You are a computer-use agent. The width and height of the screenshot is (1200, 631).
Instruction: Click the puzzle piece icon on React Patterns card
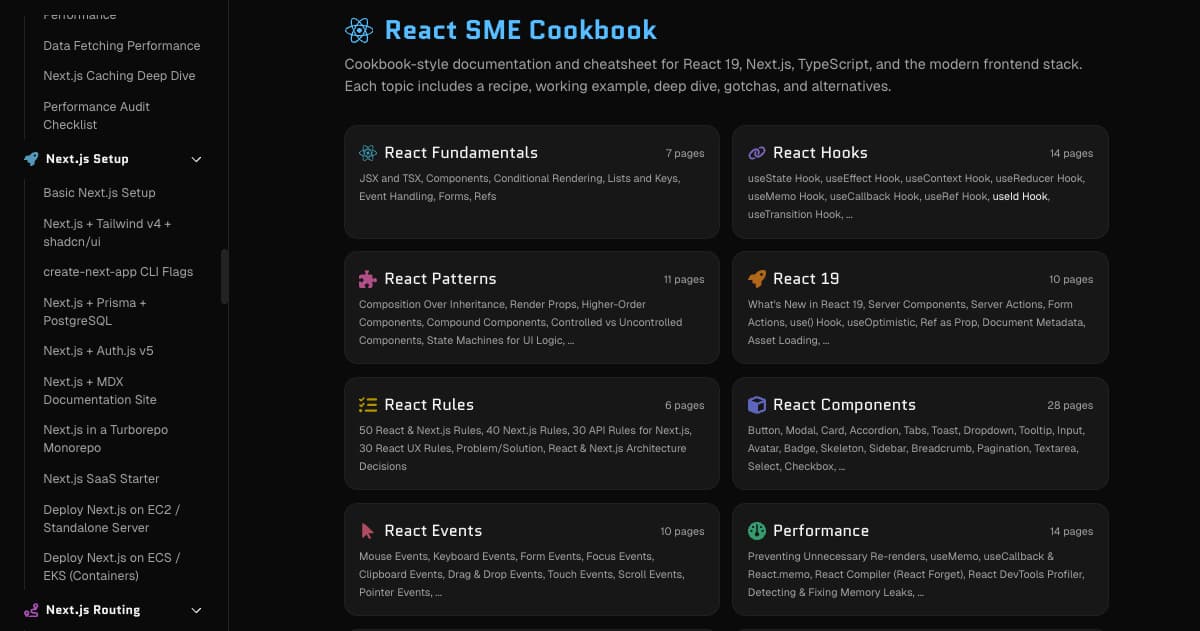(x=368, y=279)
